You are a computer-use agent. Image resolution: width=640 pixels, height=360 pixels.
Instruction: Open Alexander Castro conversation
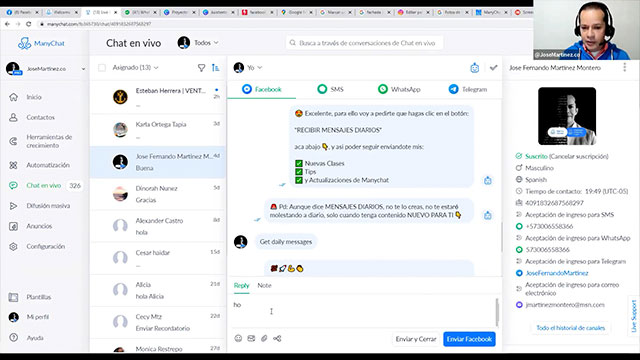tap(158, 227)
